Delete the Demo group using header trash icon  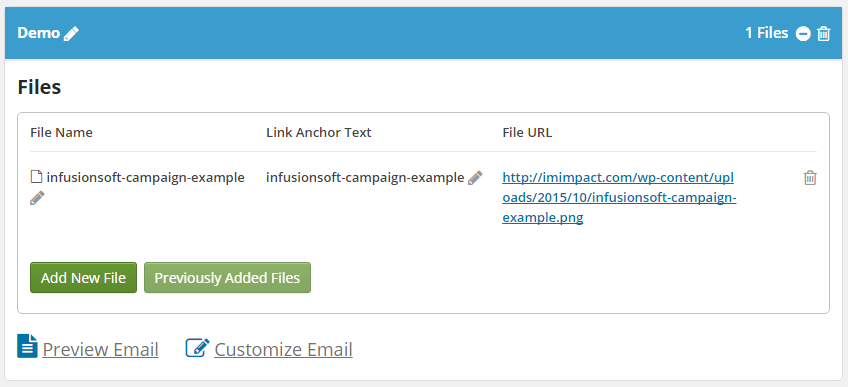pos(823,34)
